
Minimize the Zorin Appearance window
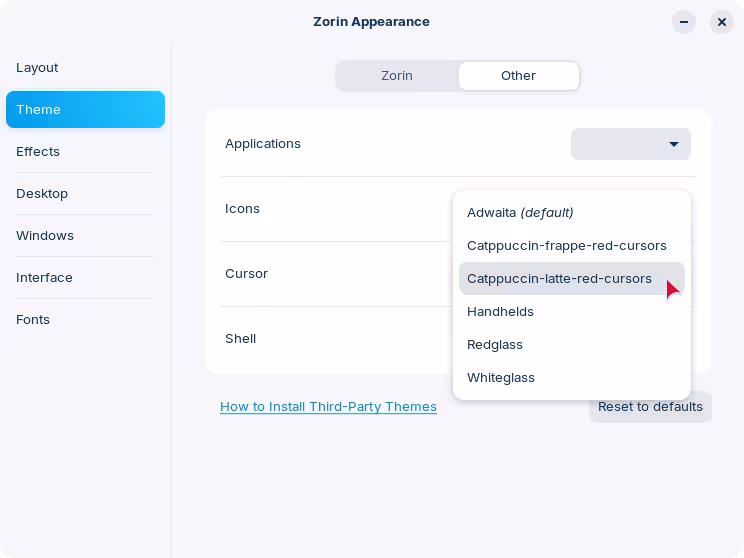pos(684,22)
